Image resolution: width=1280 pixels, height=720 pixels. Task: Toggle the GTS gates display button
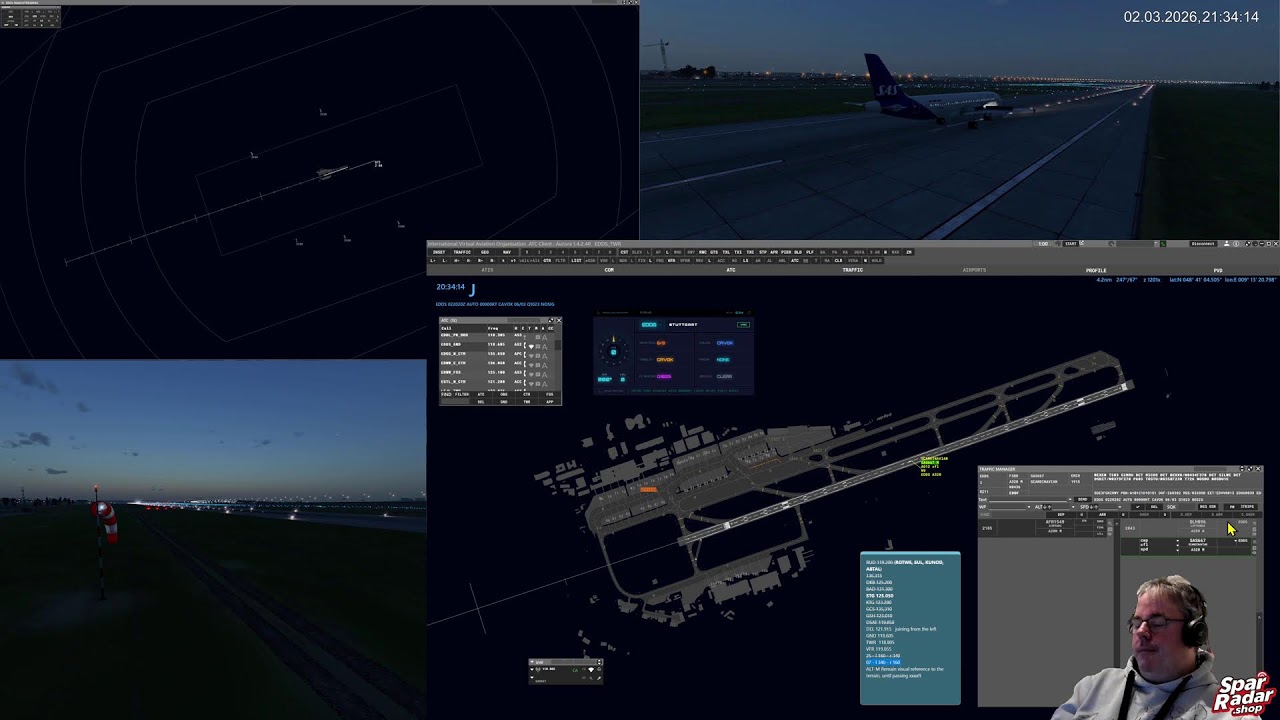click(x=714, y=252)
